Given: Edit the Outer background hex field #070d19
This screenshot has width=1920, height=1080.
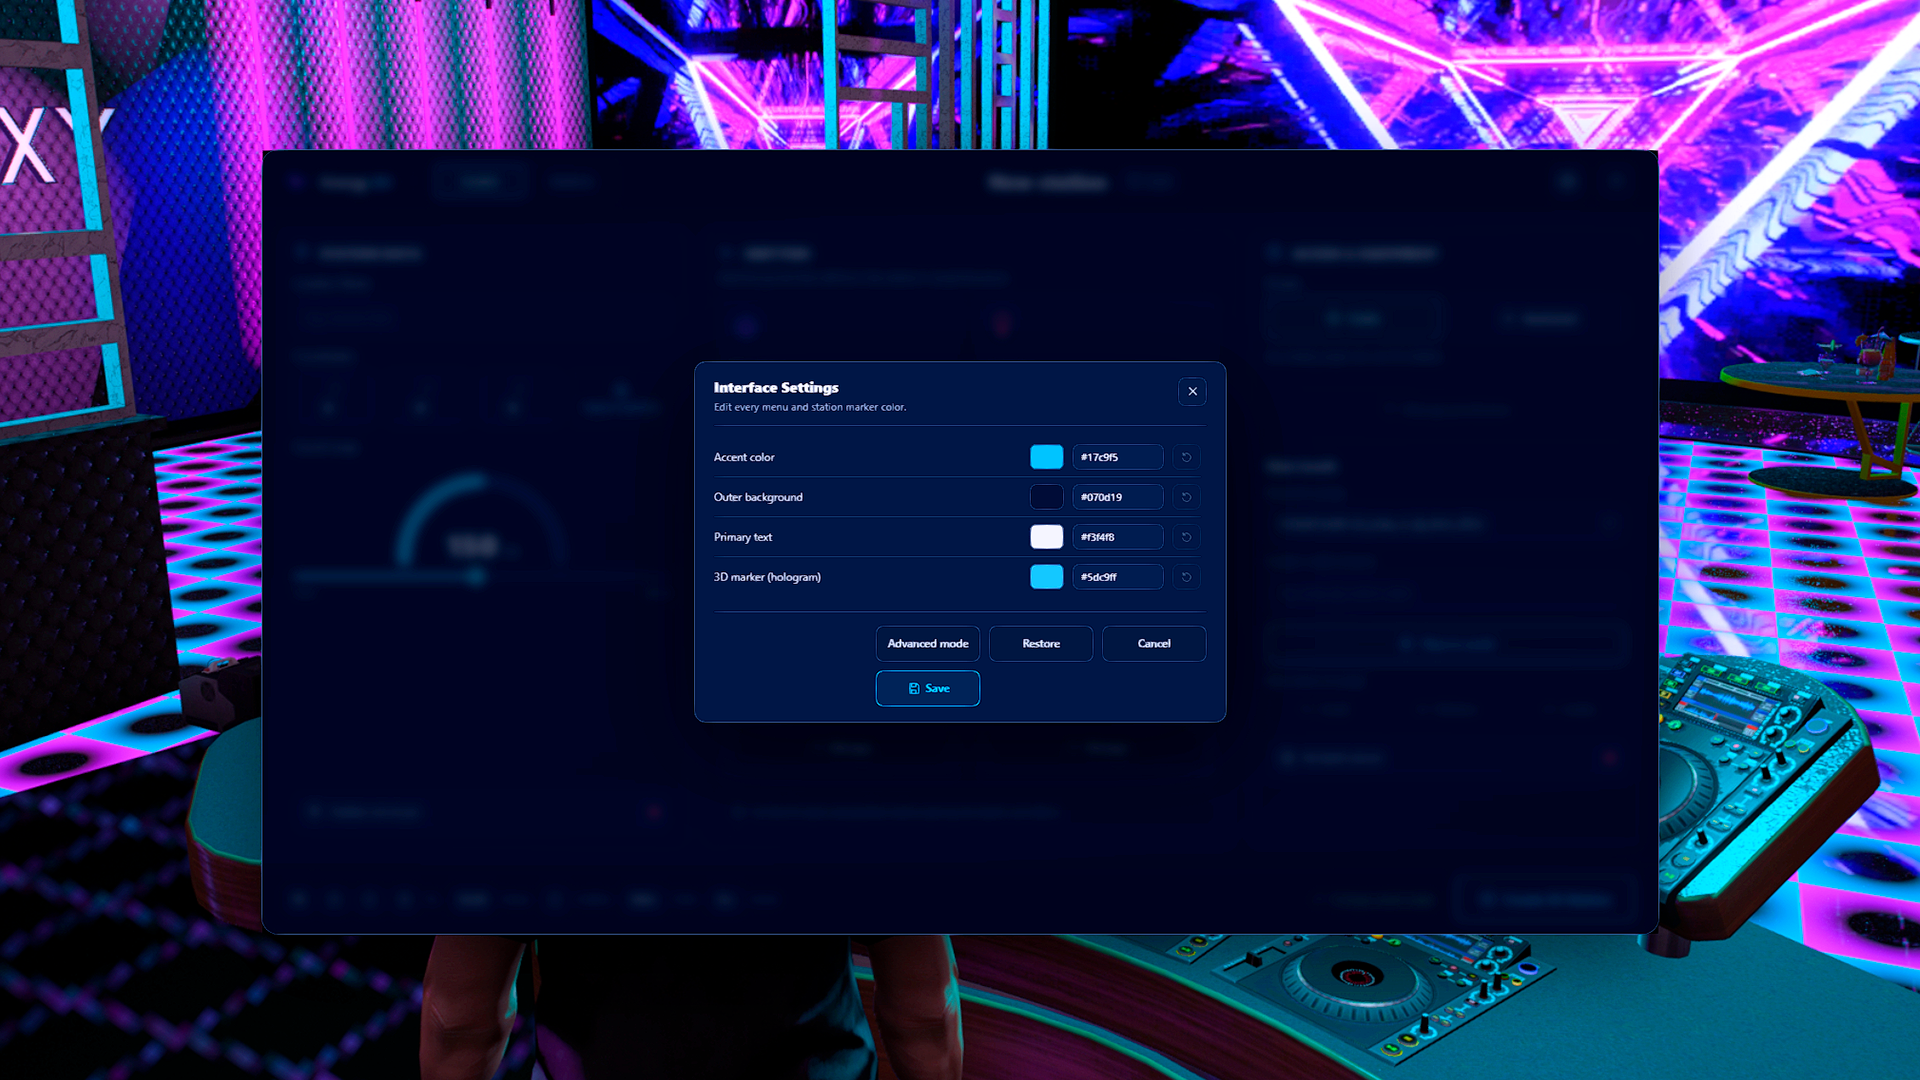Looking at the screenshot, I should pos(1118,497).
